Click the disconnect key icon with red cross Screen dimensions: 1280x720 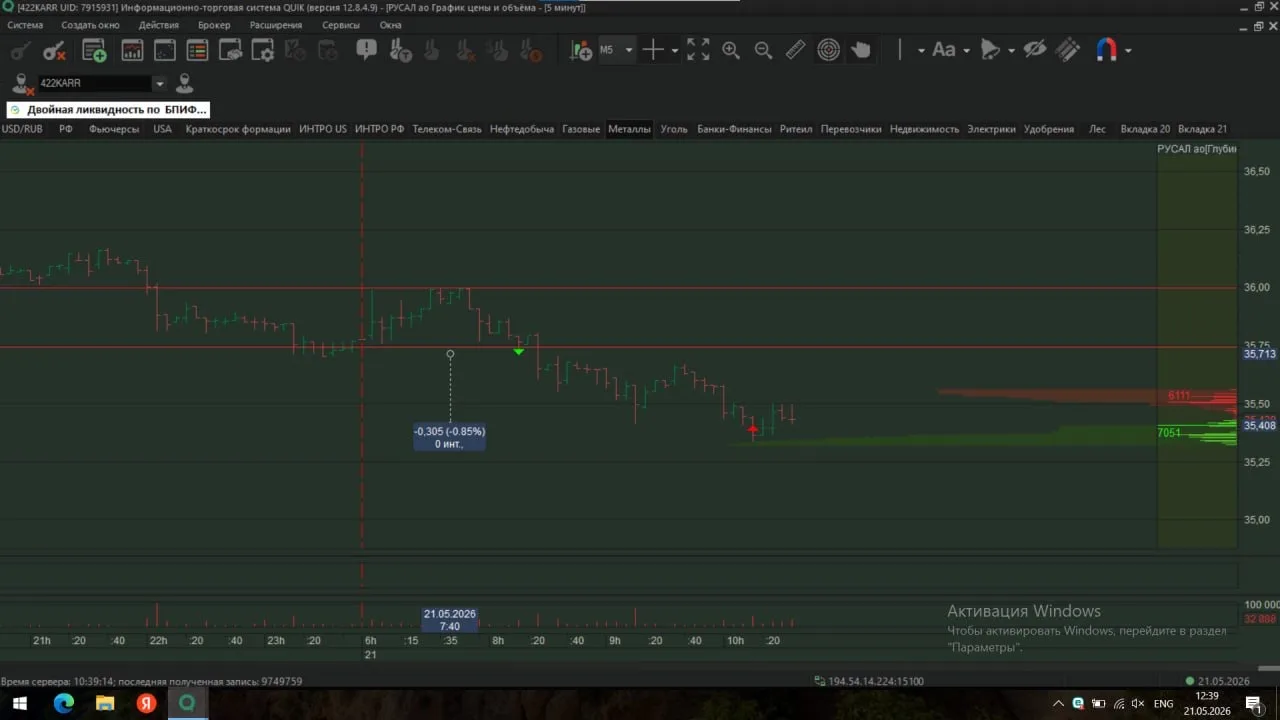point(54,50)
